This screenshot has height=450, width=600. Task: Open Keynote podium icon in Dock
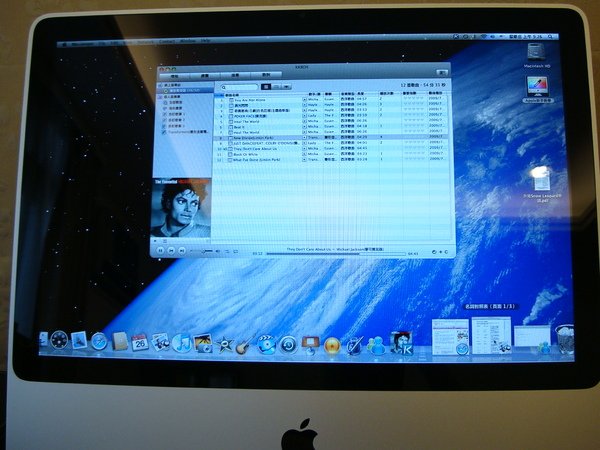310,346
